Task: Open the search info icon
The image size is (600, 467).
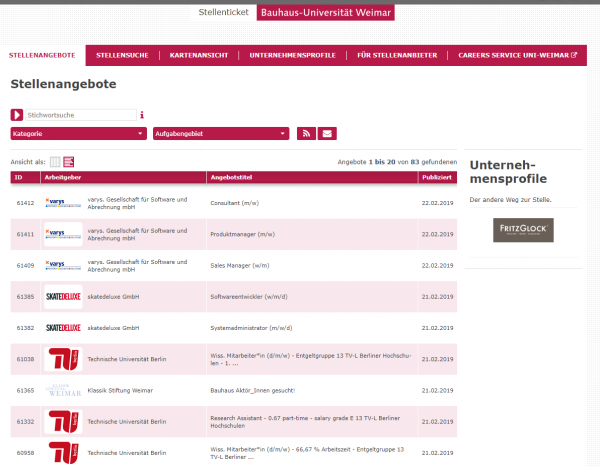Action: [x=142, y=115]
